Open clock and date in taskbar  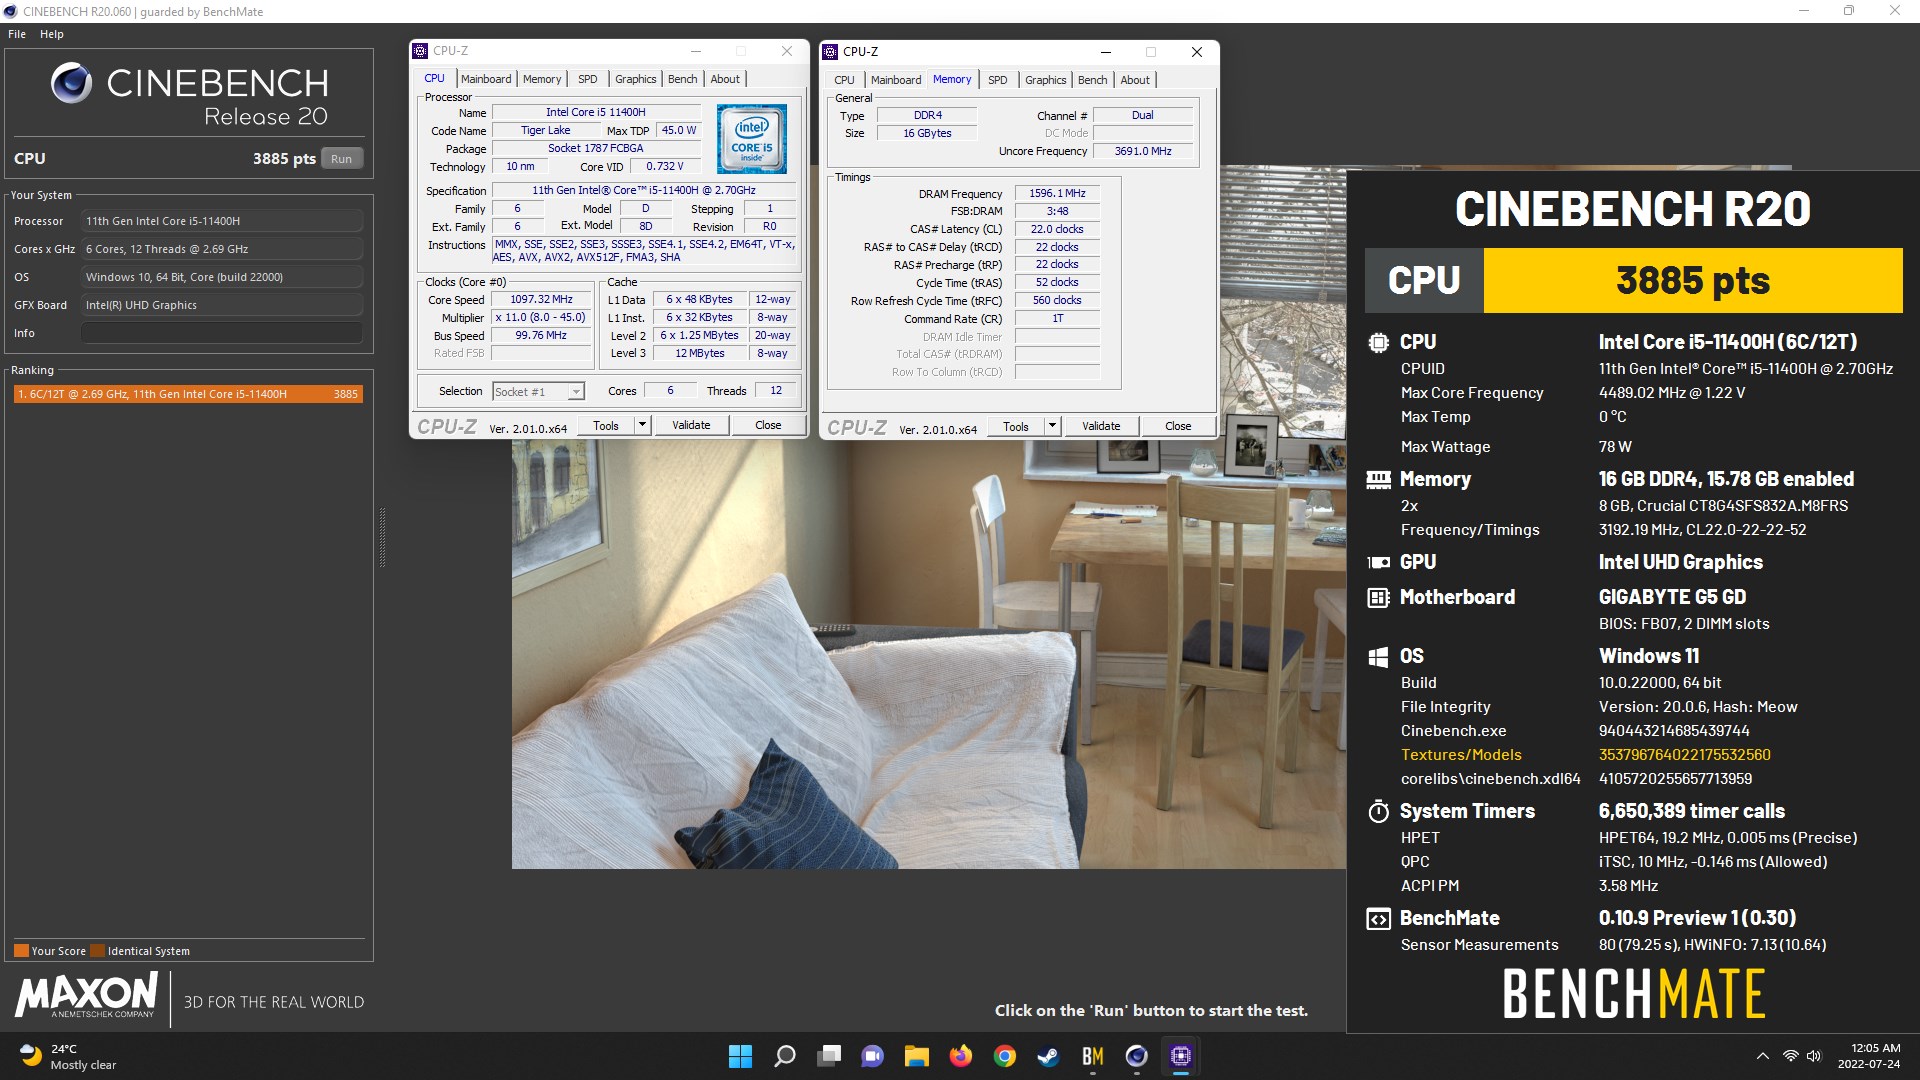pos(1869,1056)
